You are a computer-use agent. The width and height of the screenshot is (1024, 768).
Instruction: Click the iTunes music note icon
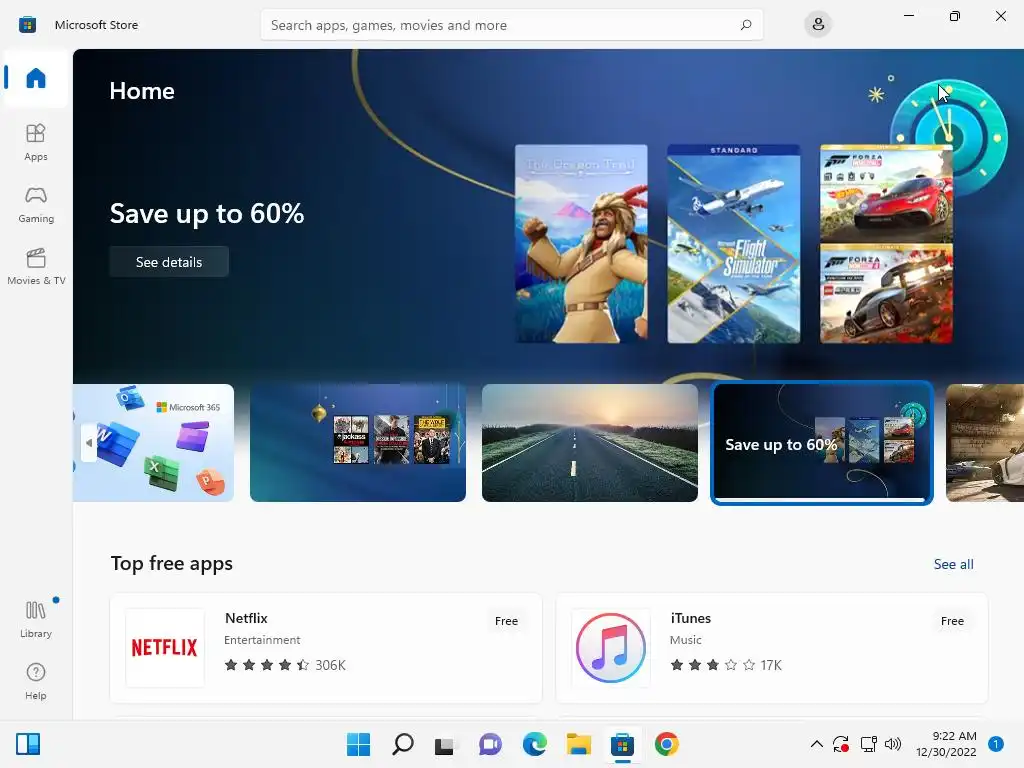point(611,648)
